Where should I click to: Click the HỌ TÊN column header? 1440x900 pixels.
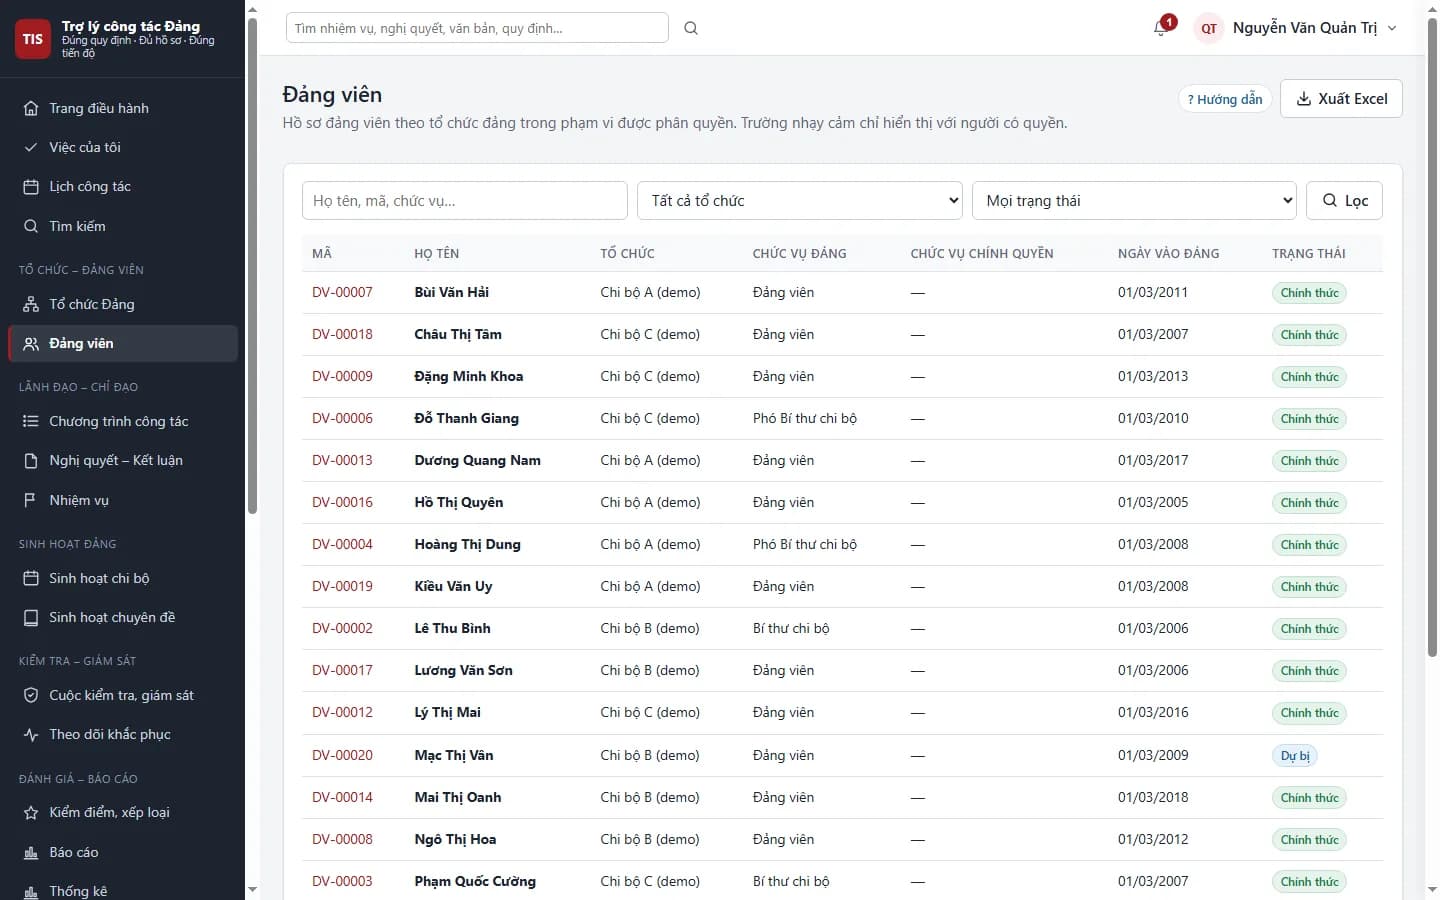tap(437, 254)
